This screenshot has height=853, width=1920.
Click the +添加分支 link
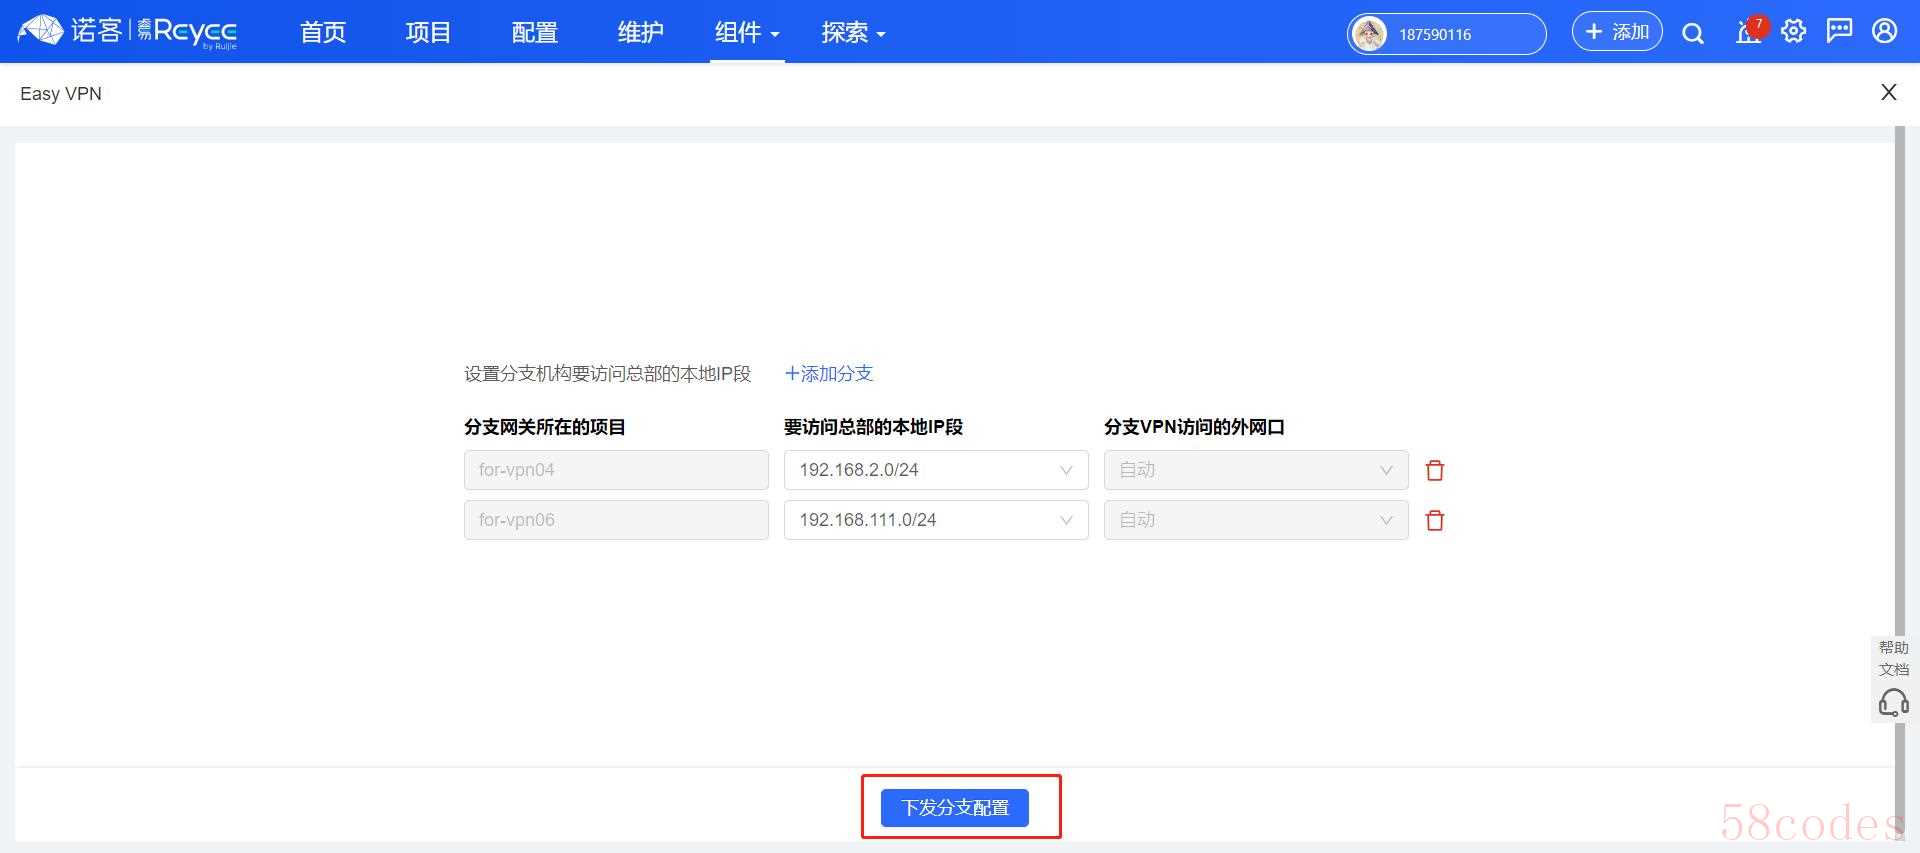click(829, 373)
